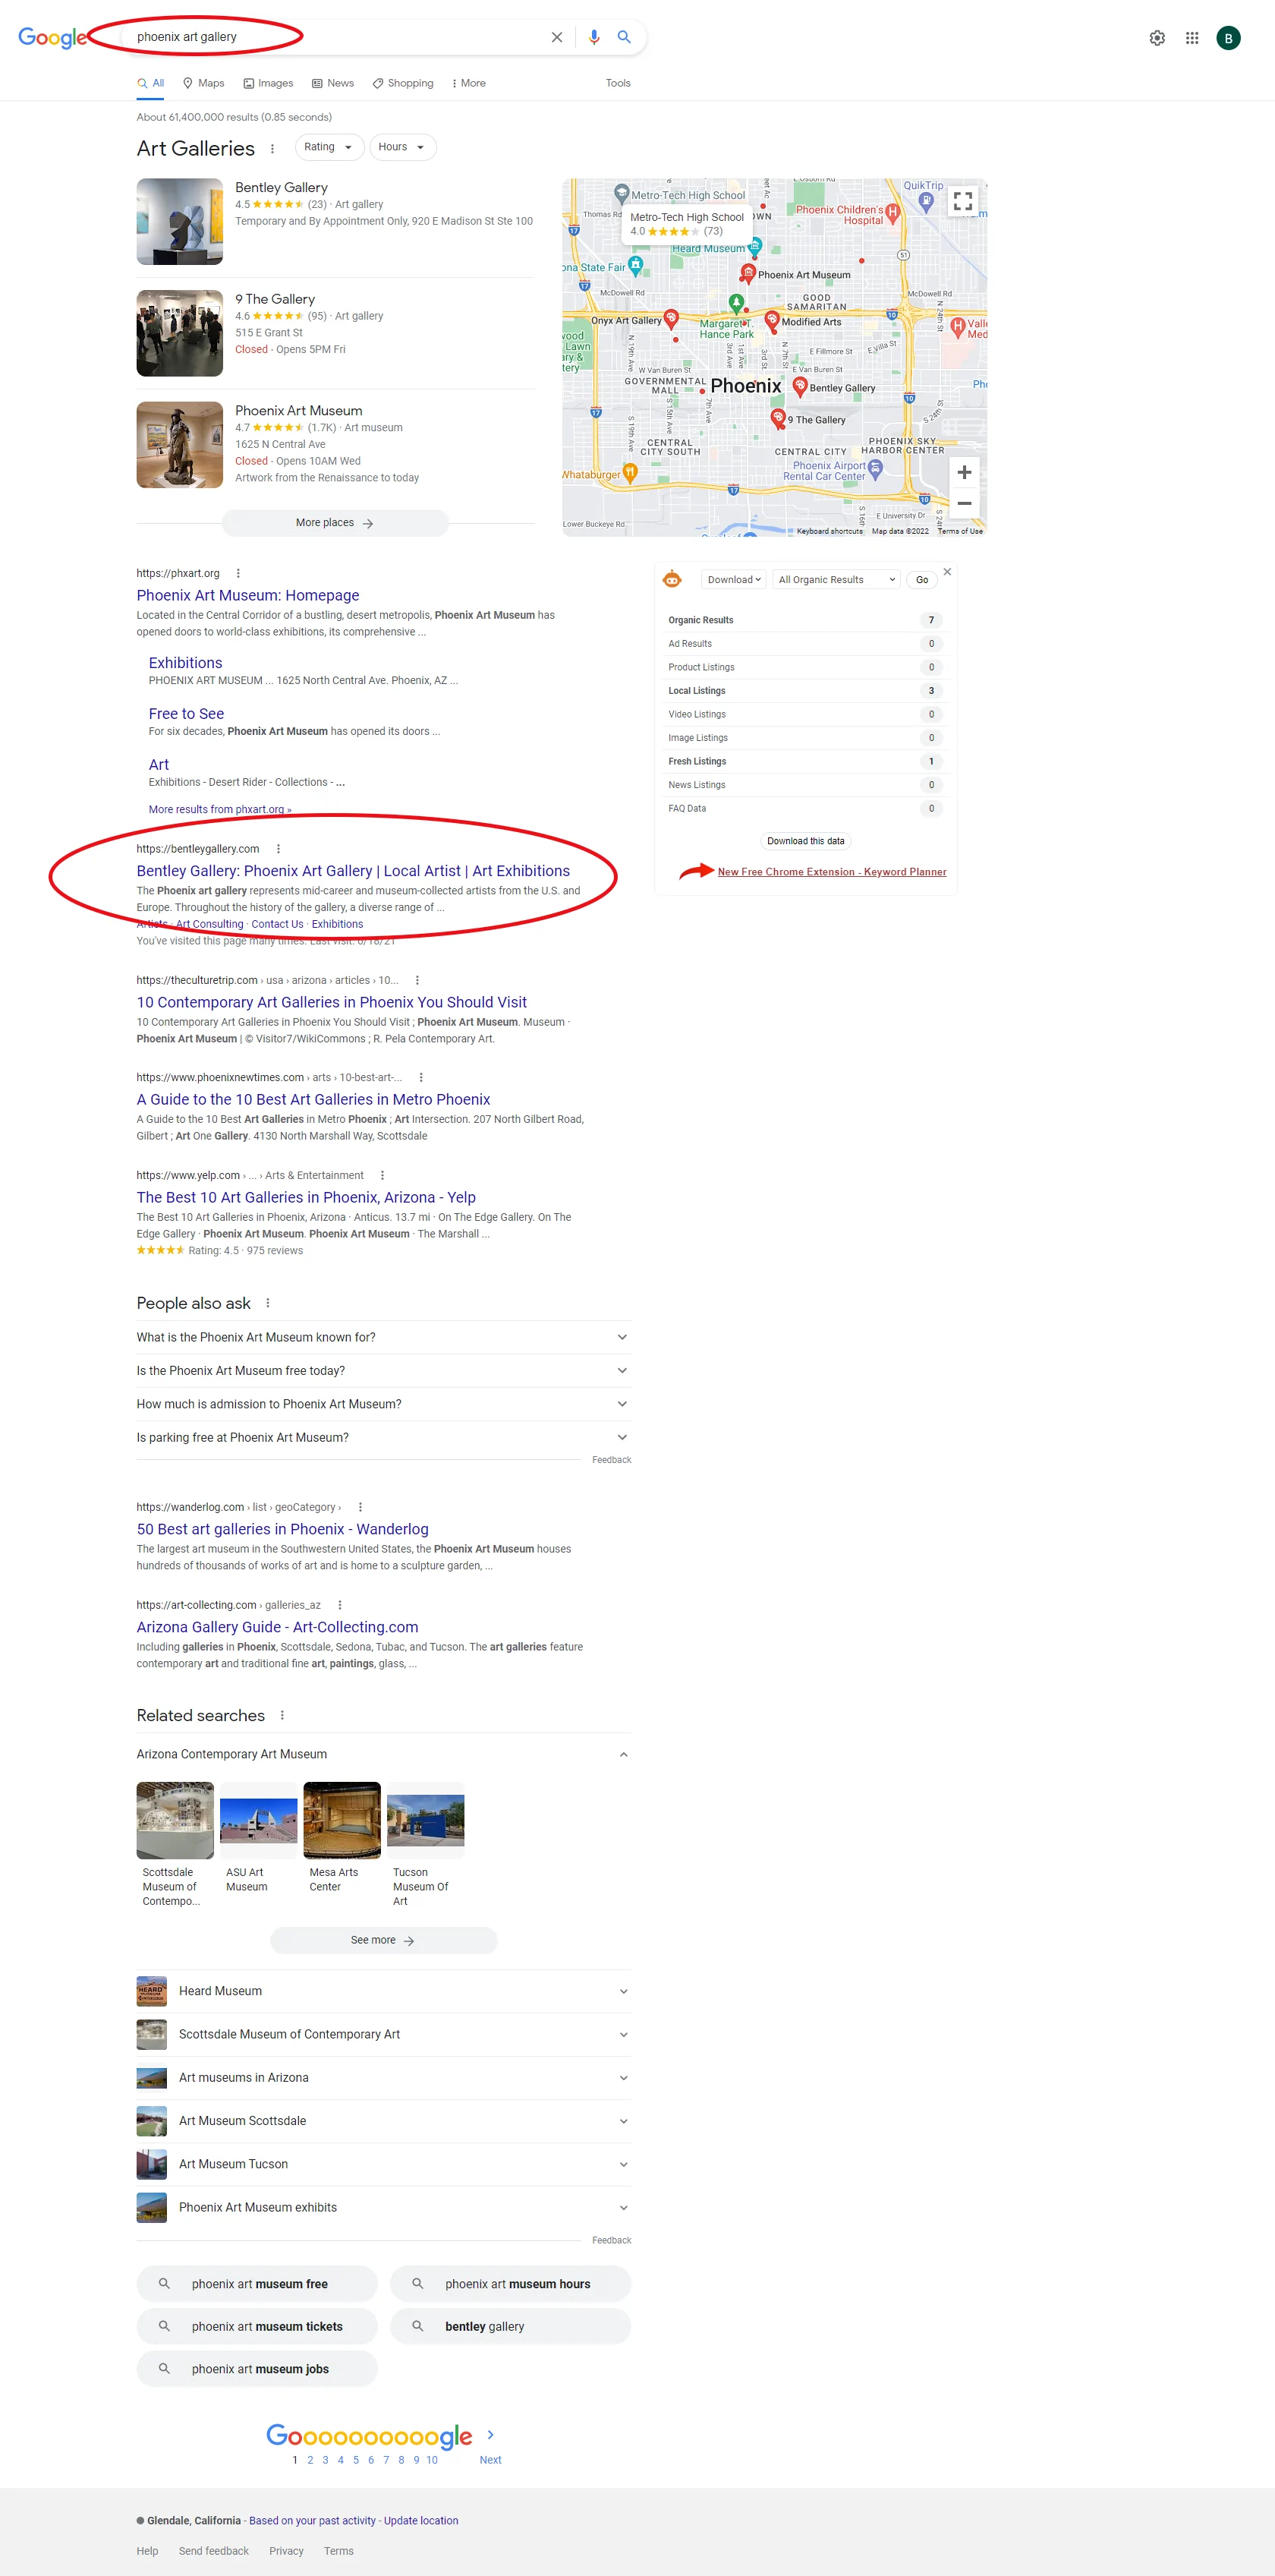The width and height of the screenshot is (1275, 2576).
Task: Expand Scottsdale Museum of Contemporary Art row
Action: (x=383, y=2034)
